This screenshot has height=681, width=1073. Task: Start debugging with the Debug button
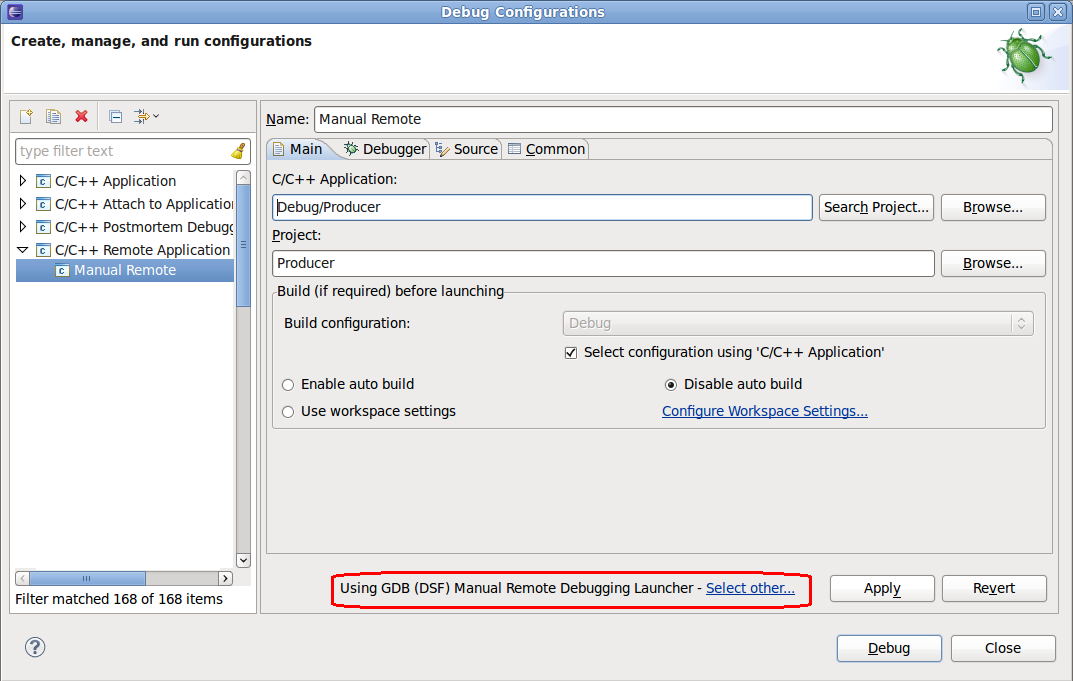point(889,648)
